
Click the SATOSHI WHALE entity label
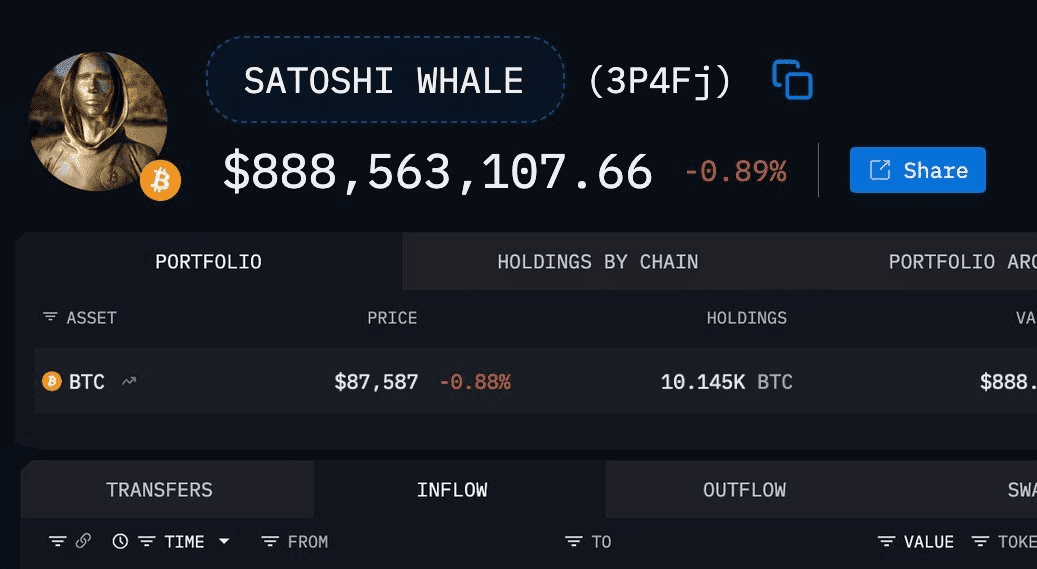384,80
